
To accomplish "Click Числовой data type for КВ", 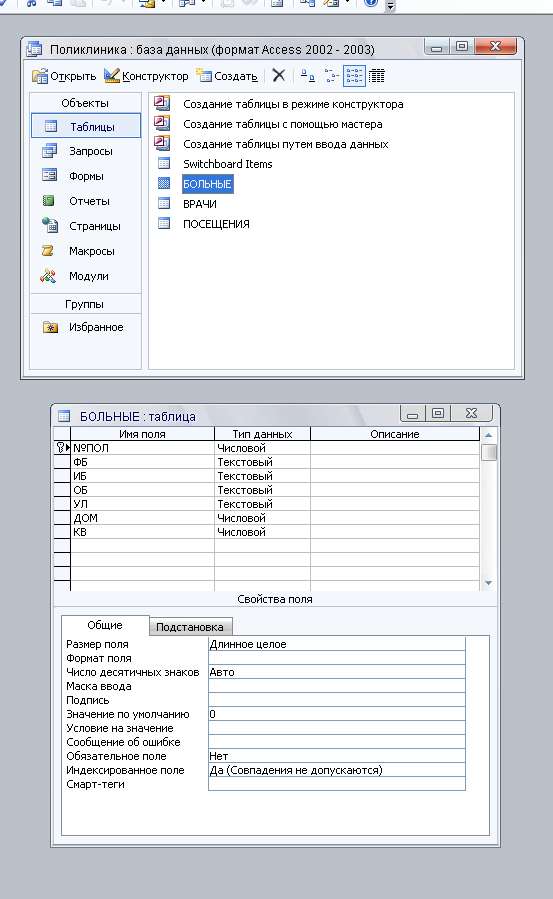I will [x=262, y=532].
